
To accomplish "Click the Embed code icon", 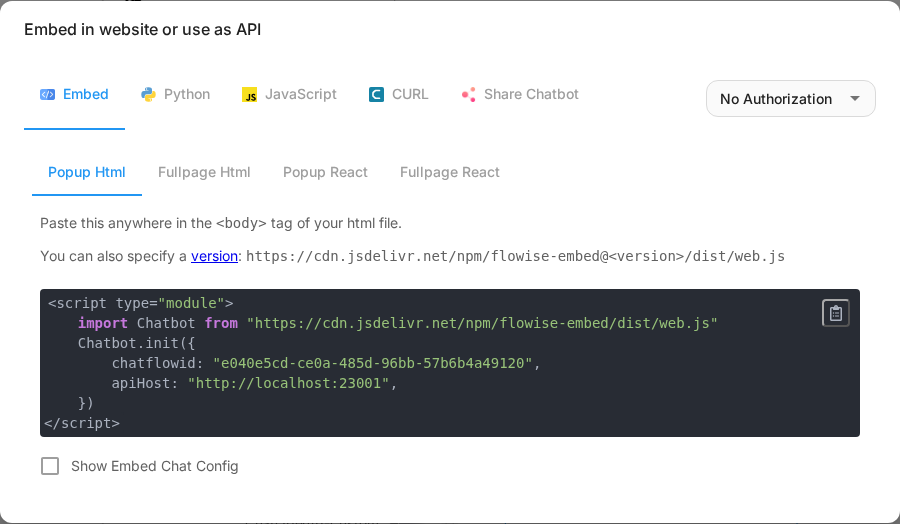I will coord(47,95).
